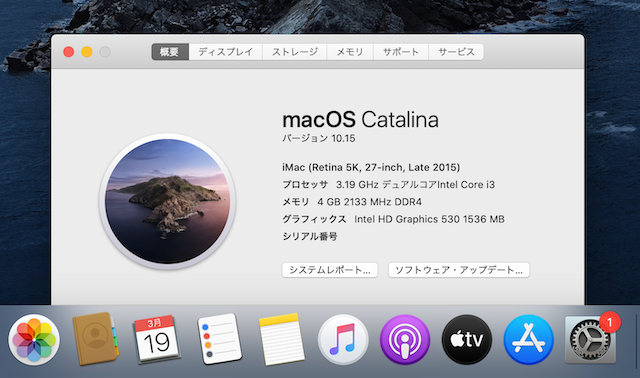This screenshot has width=640, height=378.
Task: Click the ソフトウェア・アップデート button
Action: (x=459, y=270)
